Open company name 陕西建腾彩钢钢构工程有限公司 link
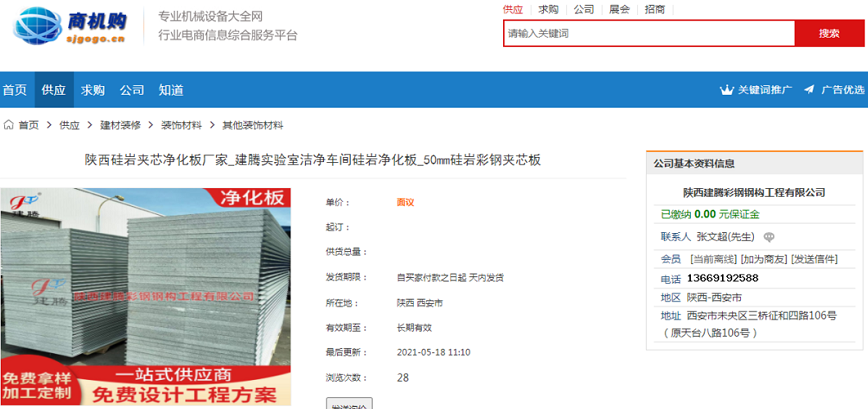Viewport: 868px width, 409px height. pos(754,193)
